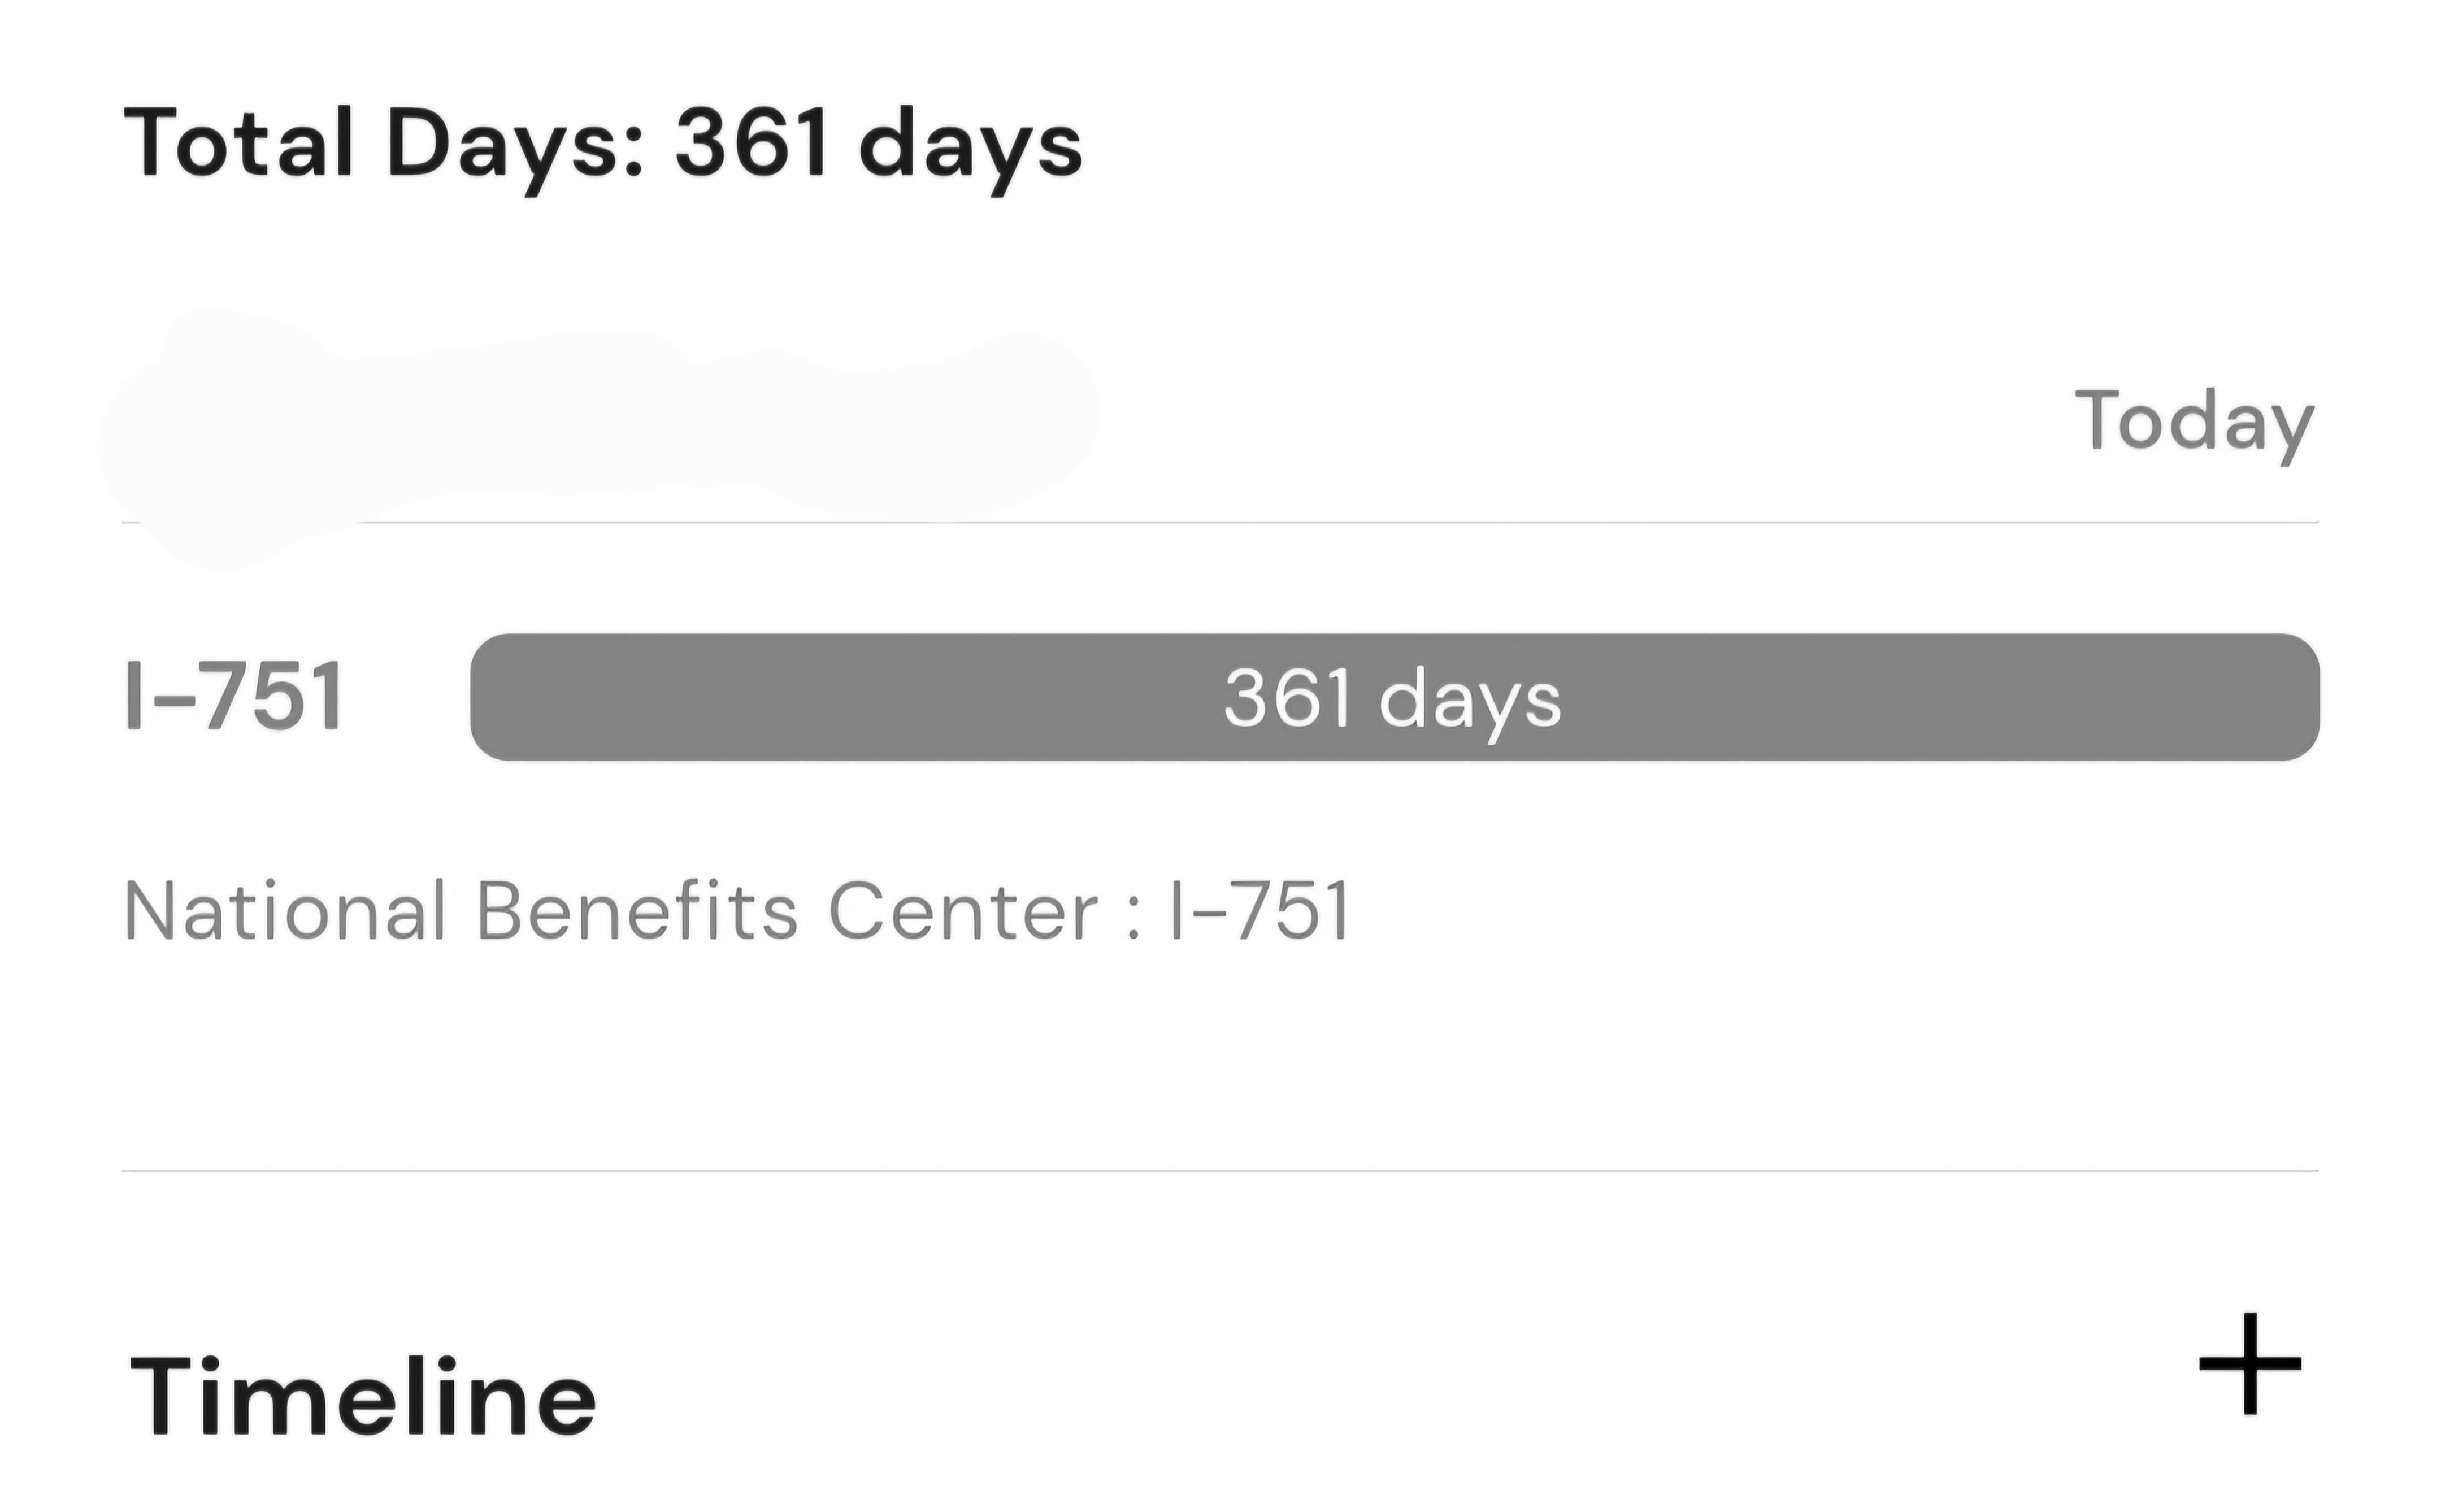
Task: Click the plus icon beside Timeline
Action: pos(2250,1364)
